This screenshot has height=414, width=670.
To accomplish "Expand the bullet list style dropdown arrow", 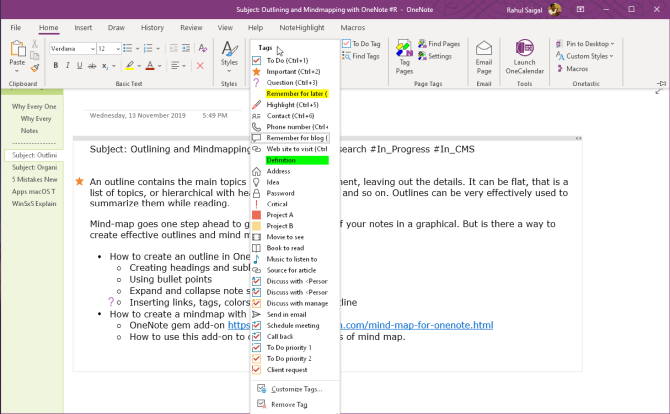I will [138, 49].
